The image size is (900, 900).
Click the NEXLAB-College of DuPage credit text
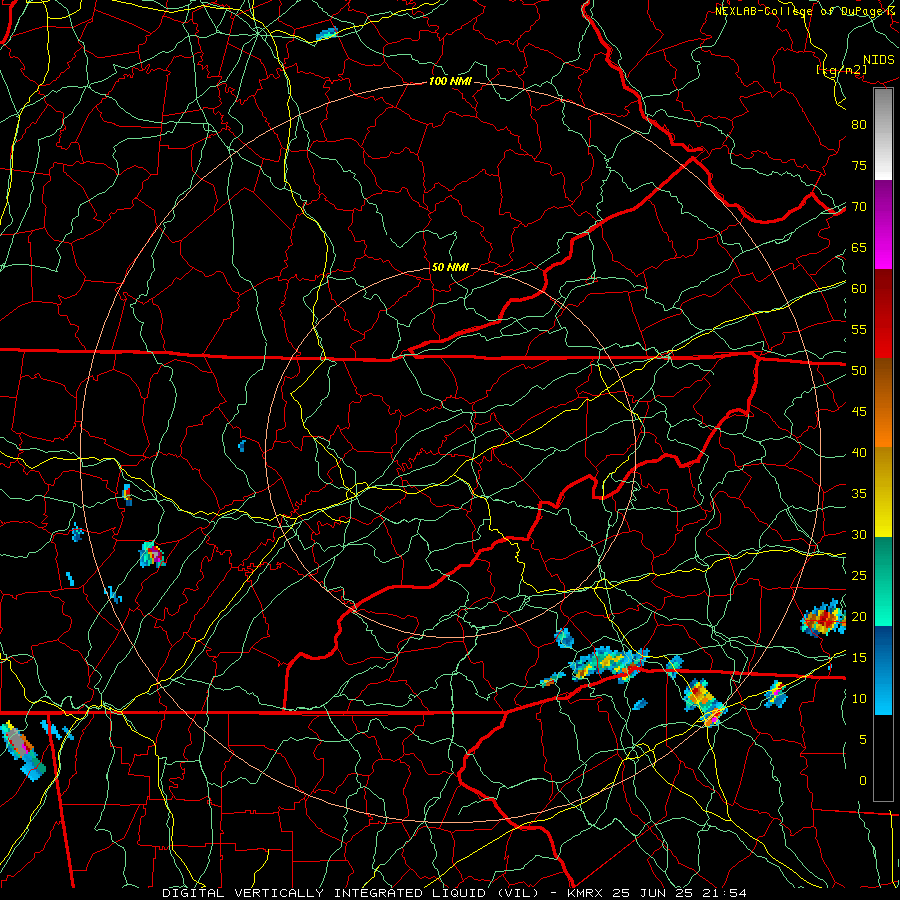(x=806, y=11)
